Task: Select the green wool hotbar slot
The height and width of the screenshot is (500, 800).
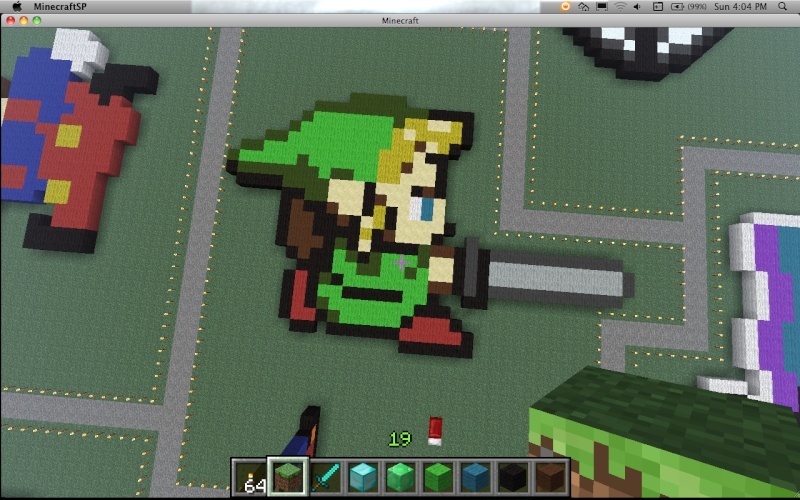Action: [x=438, y=477]
